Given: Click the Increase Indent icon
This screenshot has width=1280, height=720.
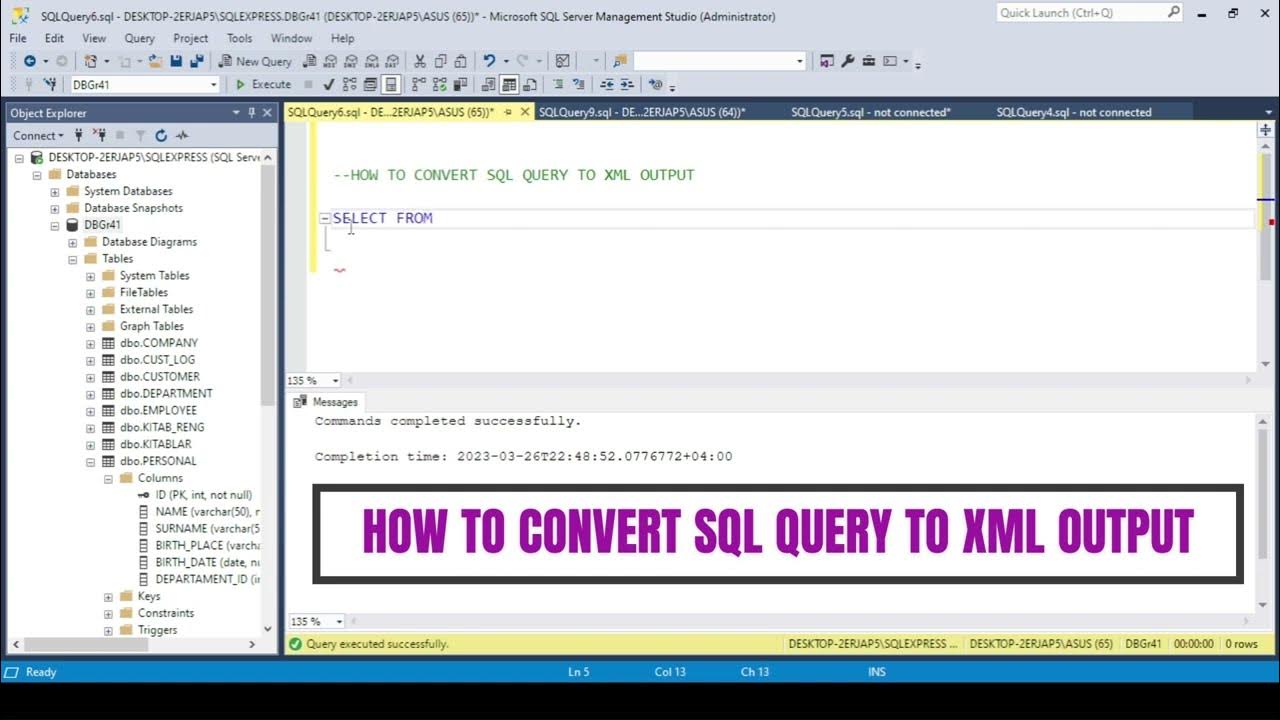Looking at the screenshot, I should click(x=627, y=84).
